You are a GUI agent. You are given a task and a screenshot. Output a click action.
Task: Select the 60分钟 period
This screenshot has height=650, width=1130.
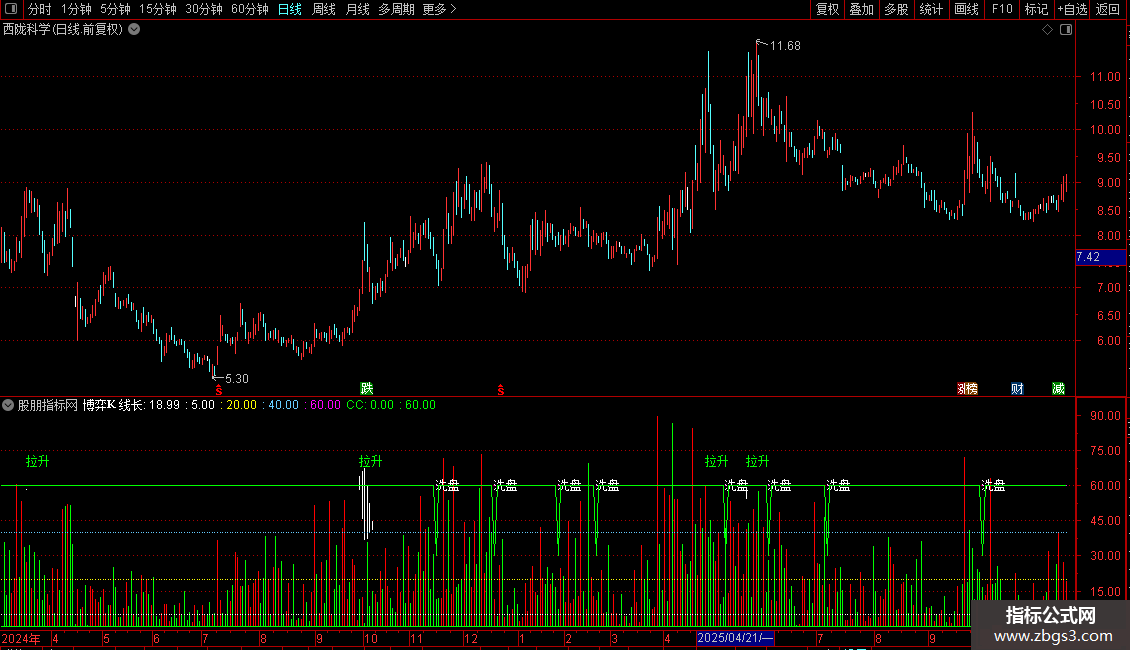click(x=249, y=9)
